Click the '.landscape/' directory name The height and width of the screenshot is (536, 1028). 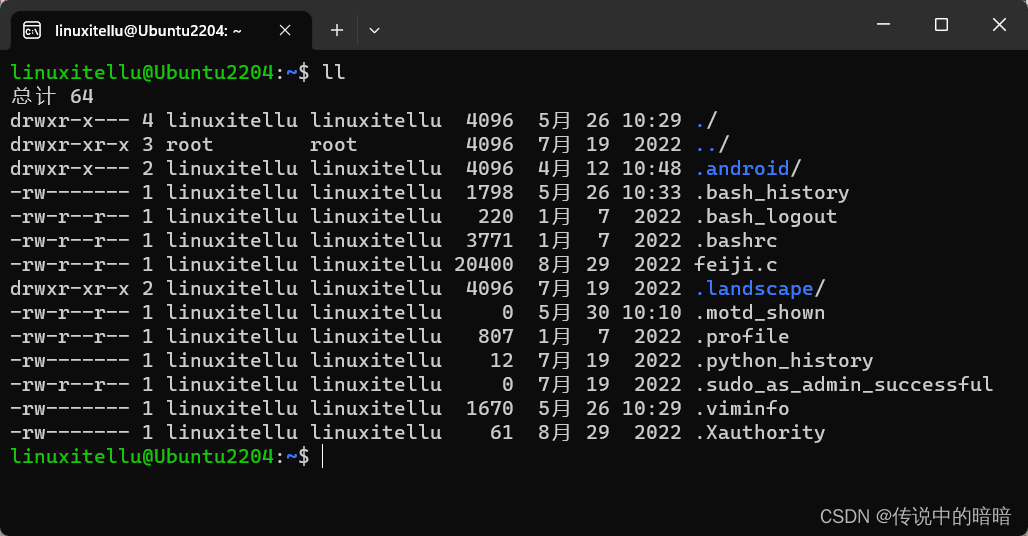point(760,288)
